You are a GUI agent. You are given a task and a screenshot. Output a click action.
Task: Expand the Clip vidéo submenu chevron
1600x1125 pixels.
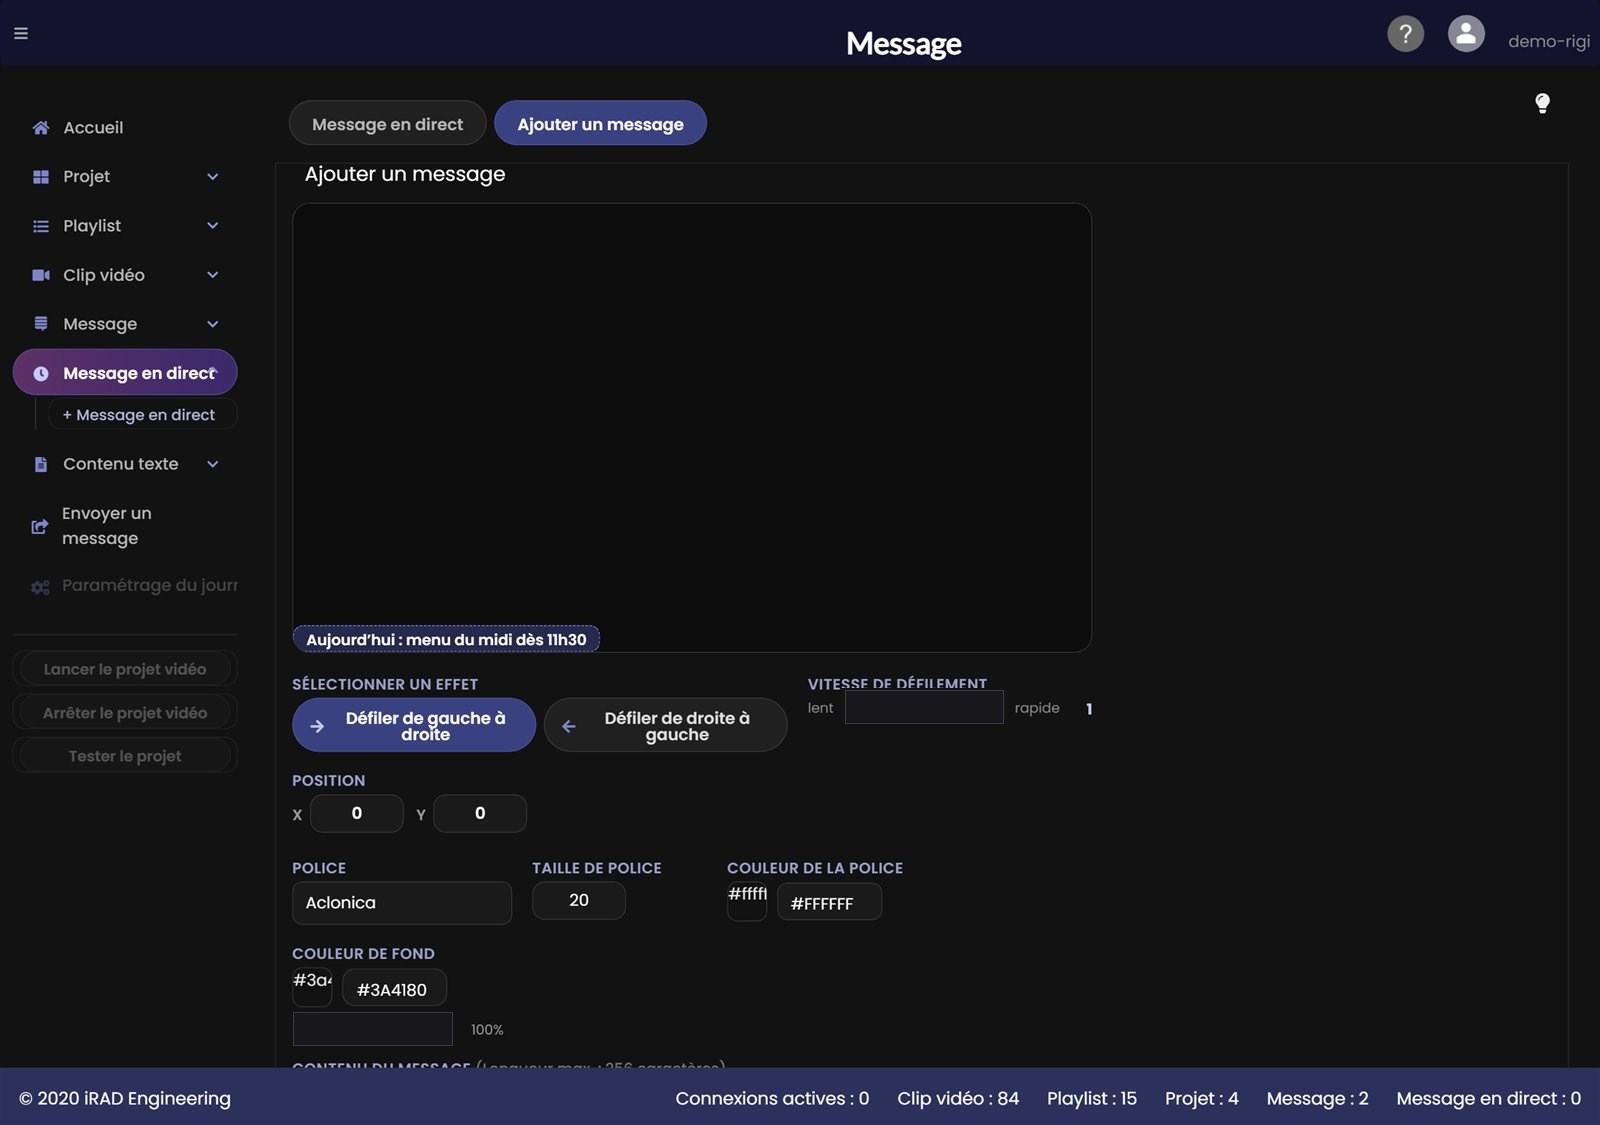(x=212, y=275)
